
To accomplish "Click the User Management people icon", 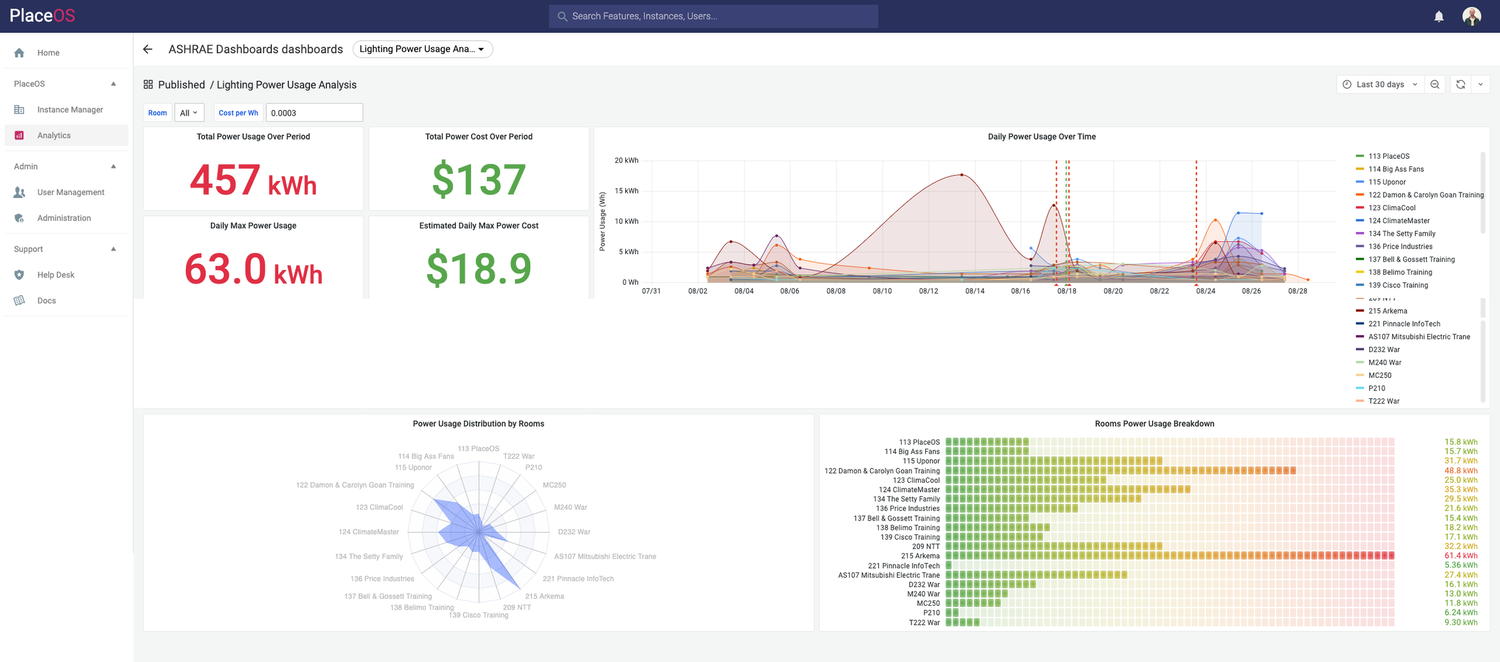I will point(19,192).
